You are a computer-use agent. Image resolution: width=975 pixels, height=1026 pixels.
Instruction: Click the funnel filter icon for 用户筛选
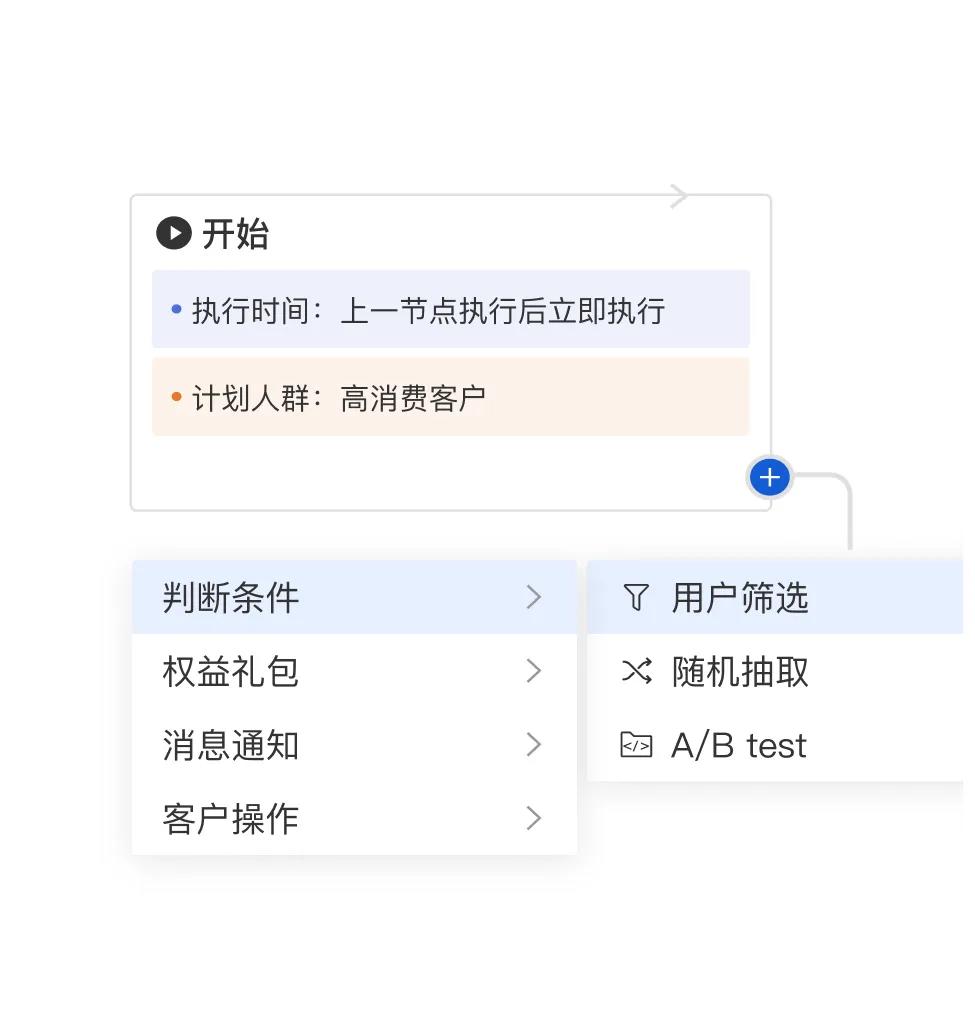tap(636, 598)
